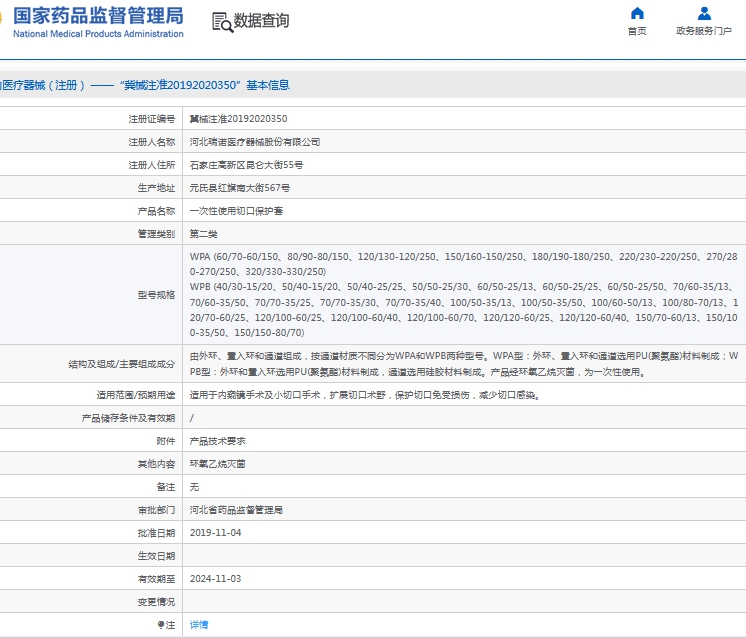Click the 结构及组成/主要组成成分 label
The width and height of the screenshot is (746, 638).
click(x=122, y=364)
